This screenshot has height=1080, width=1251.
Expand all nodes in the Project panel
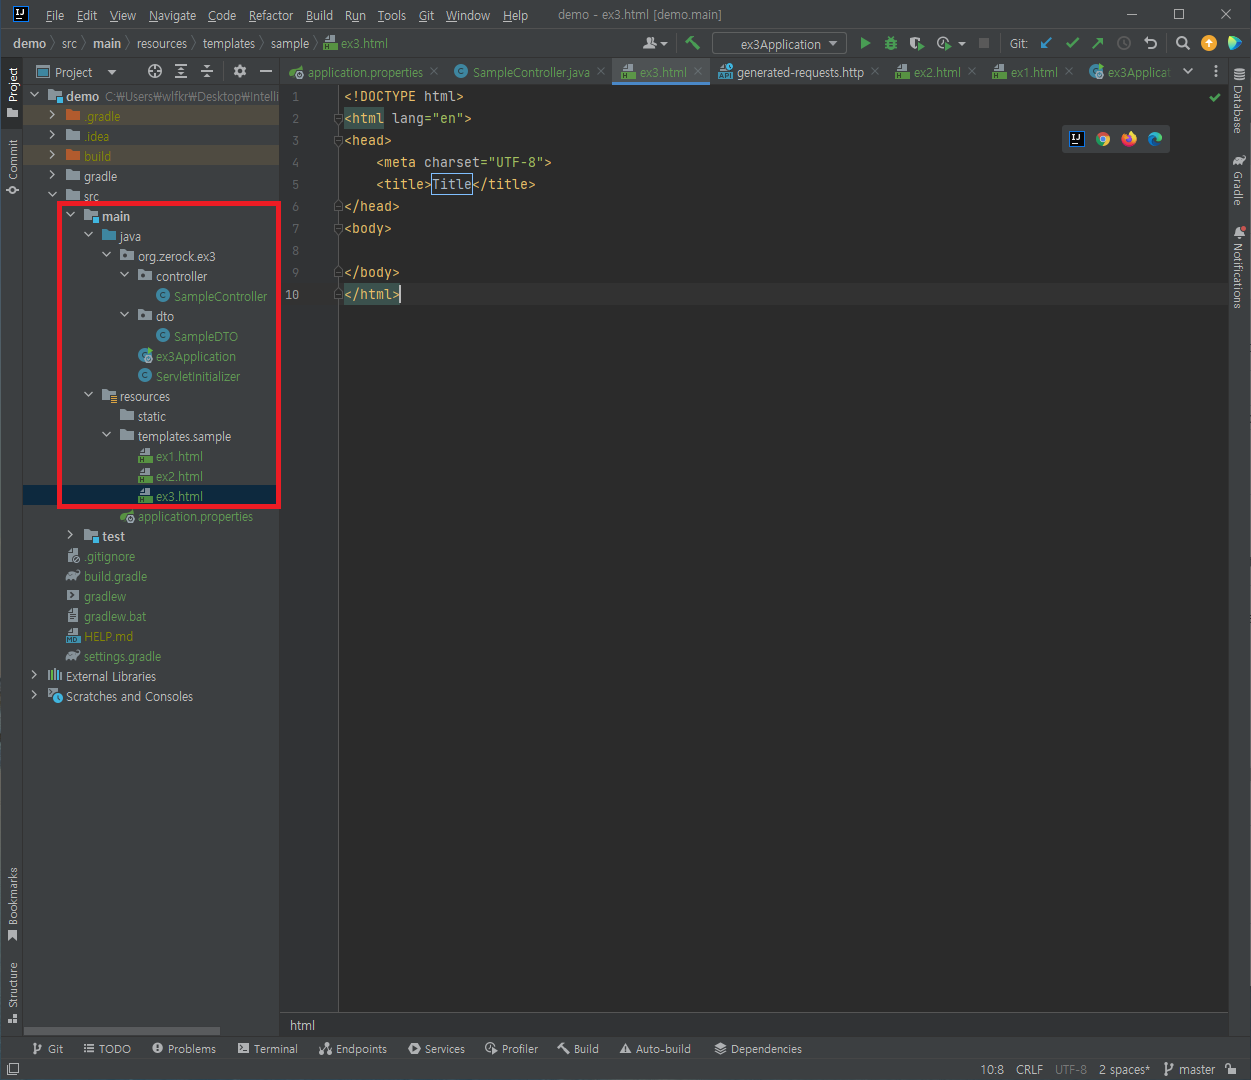click(x=181, y=71)
